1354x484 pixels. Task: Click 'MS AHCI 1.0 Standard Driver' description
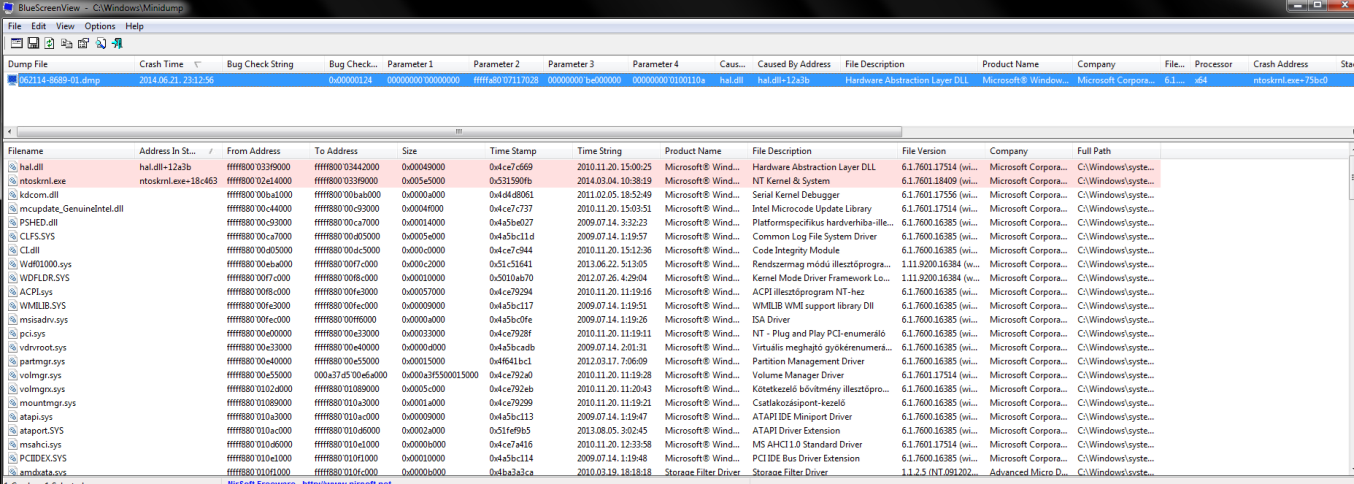[x=811, y=444]
